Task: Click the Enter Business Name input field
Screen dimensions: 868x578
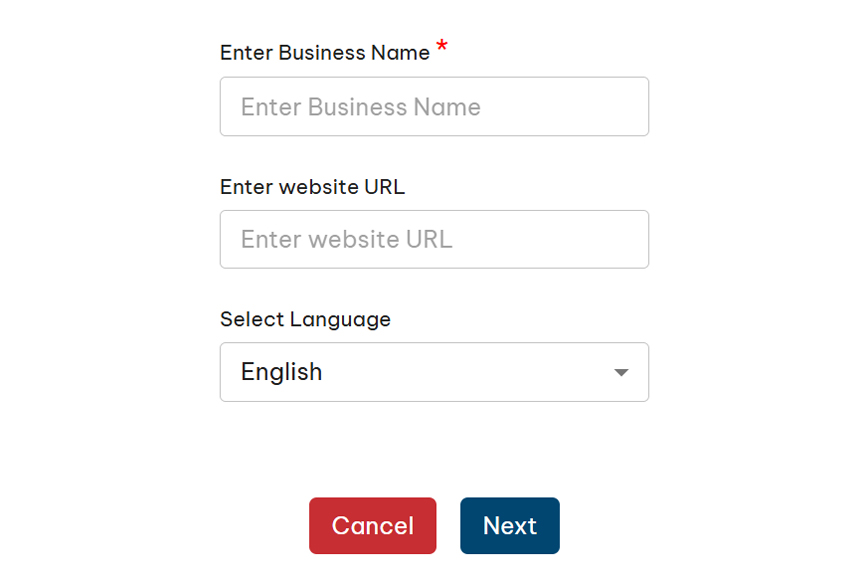Action: pyautogui.click(x=434, y=107)
